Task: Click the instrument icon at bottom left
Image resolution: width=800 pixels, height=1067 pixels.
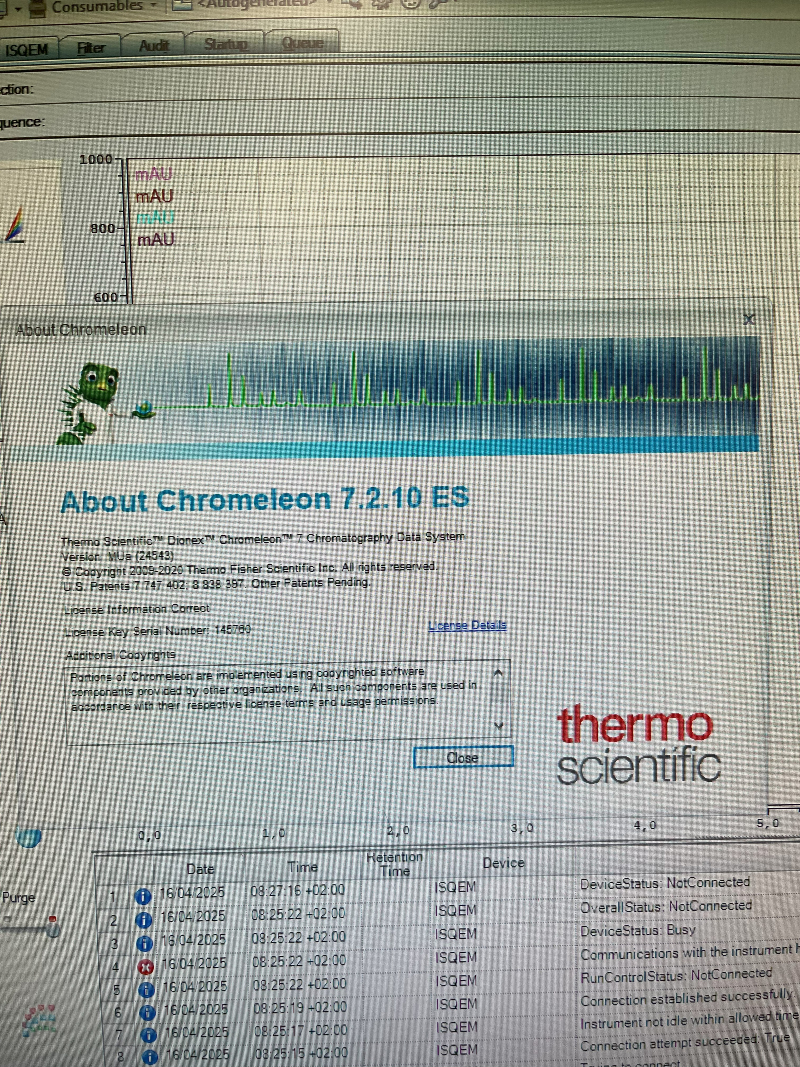Action: (x=38, y=1020)
